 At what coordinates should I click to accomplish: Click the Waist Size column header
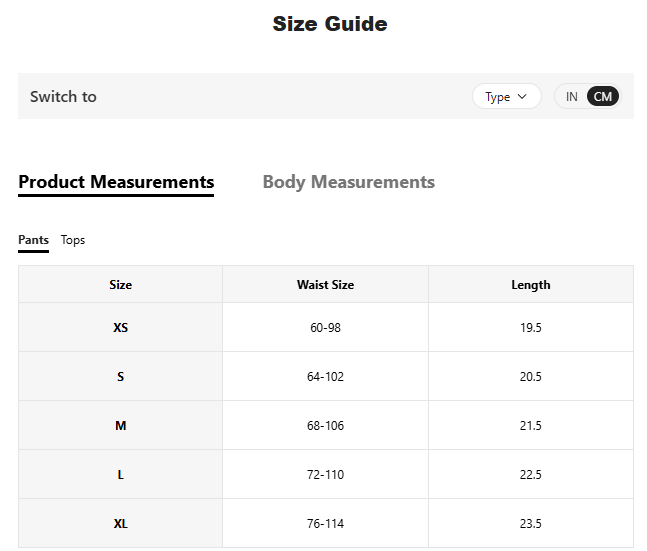[x=325, y=284]
